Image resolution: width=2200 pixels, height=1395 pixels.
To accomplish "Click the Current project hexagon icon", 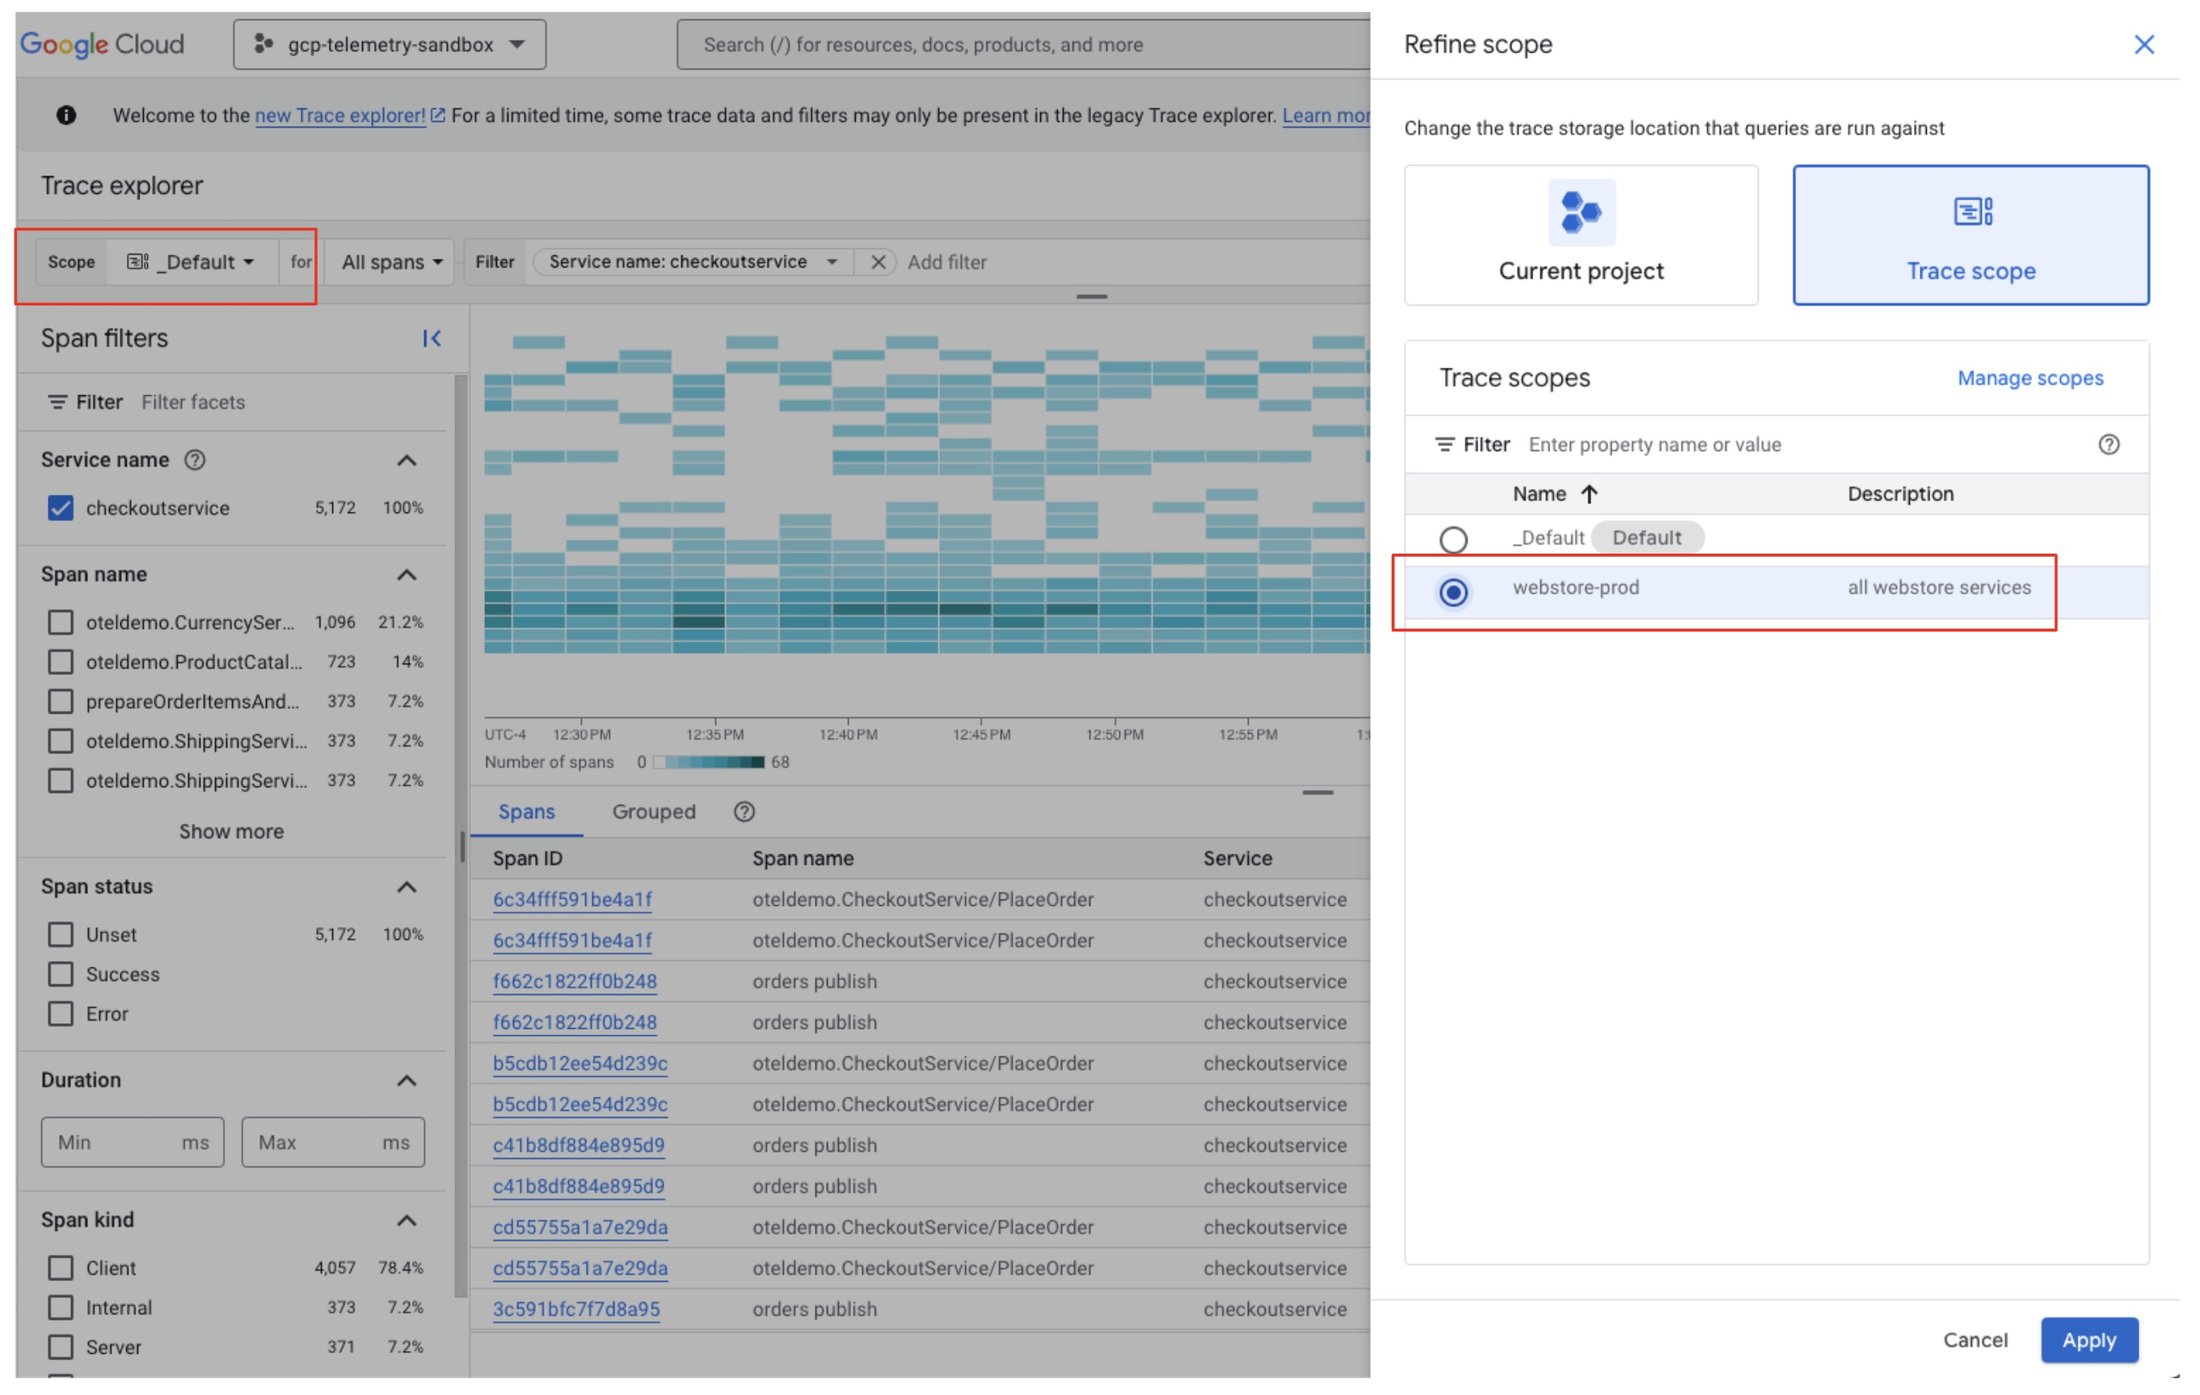I will [x=1581, y=212].
